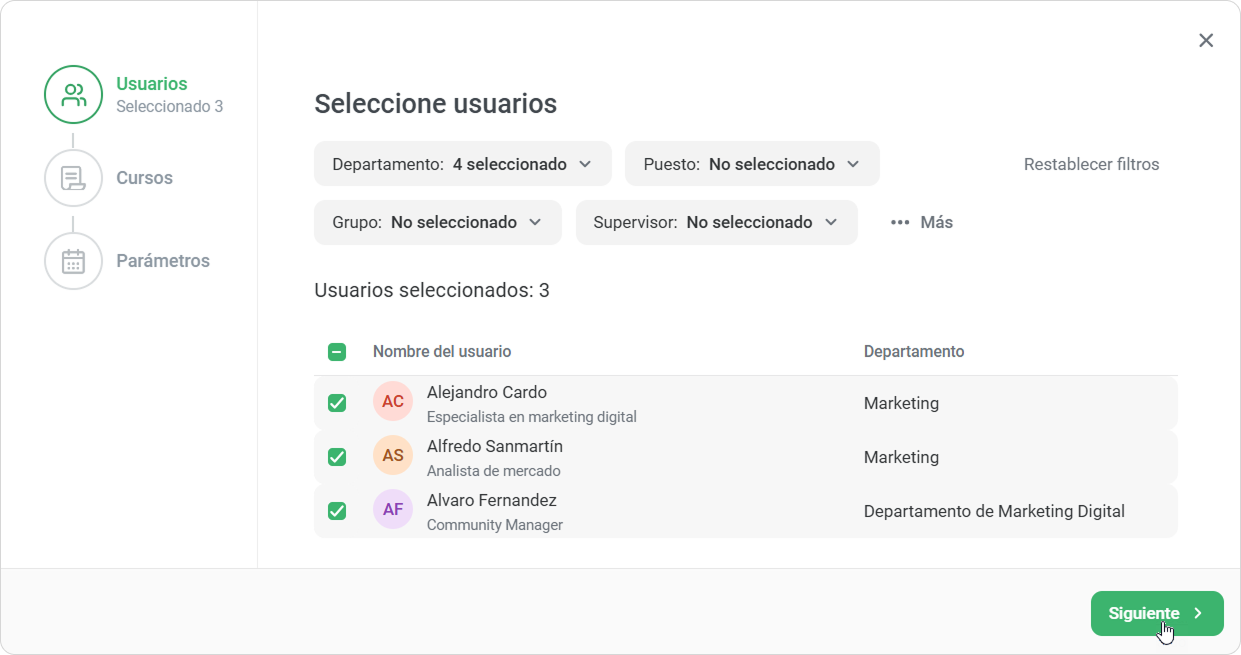Click the AS avatar of Alfredo Sanmartín
1241x655 pixels.
click(x=393, y=456)
